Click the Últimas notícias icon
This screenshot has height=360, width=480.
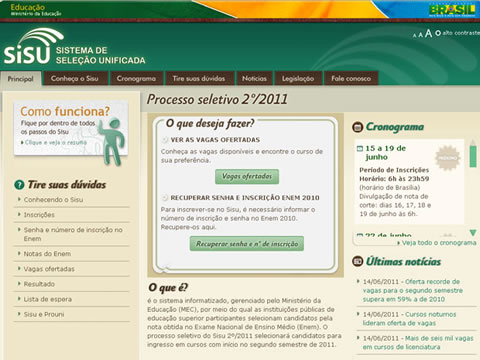click(x=357, y=261)
